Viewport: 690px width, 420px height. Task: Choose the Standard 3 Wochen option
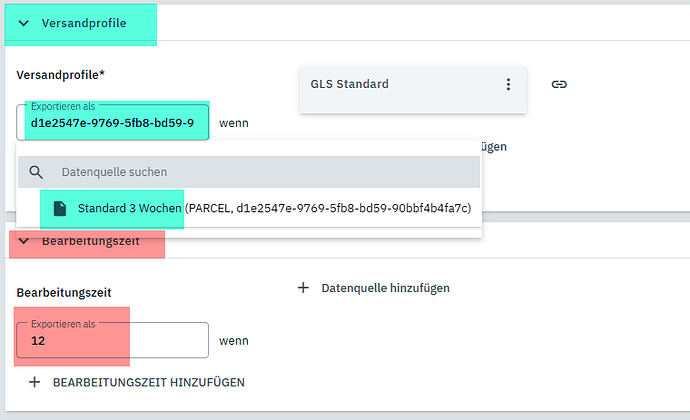point(130,208)
